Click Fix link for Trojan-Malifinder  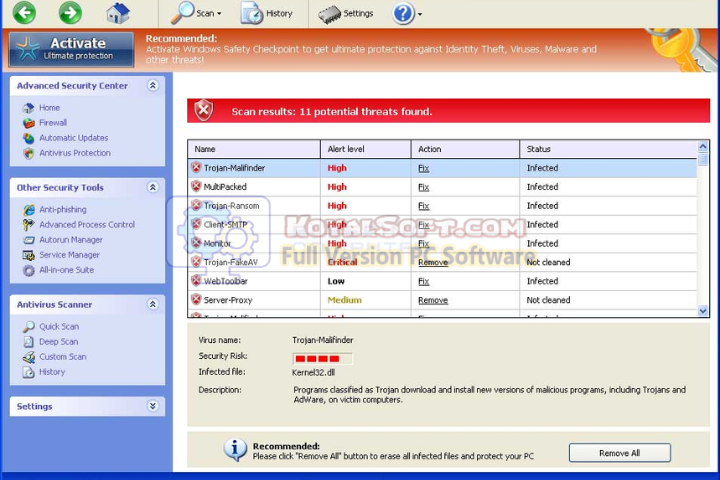[423, 168]
